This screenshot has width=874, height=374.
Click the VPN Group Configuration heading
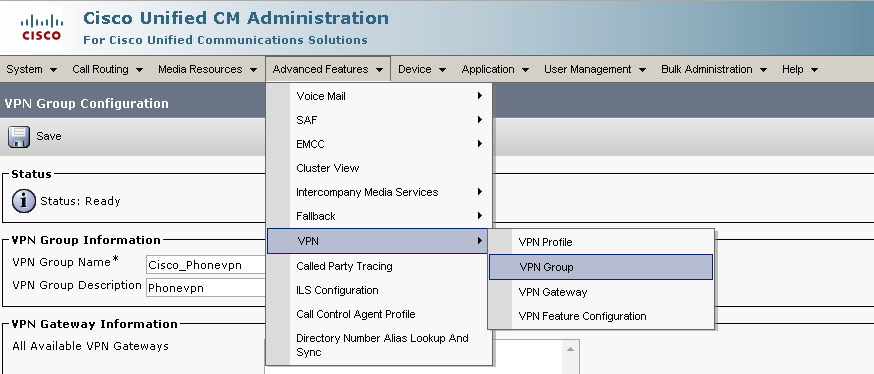(86, 104)
